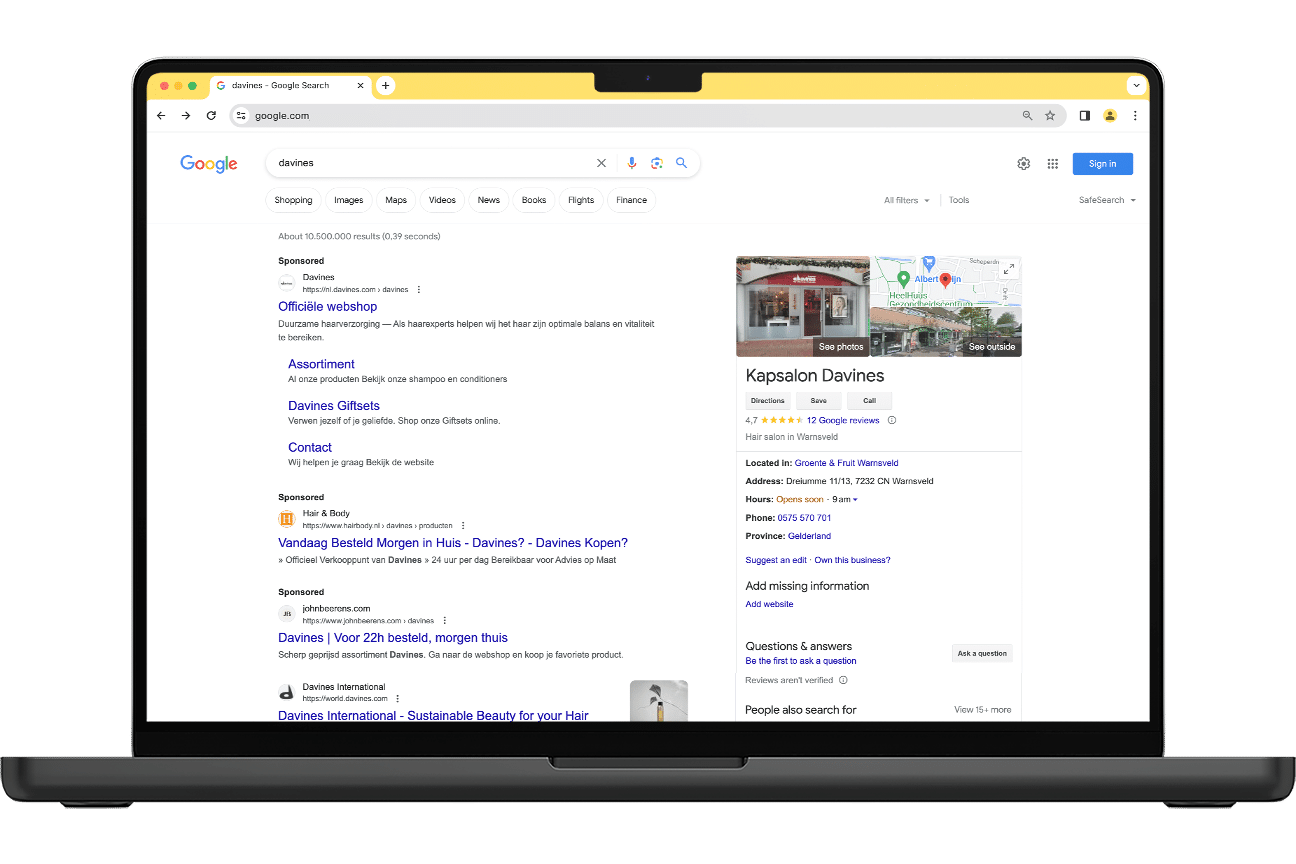Sign in with the blue button

1103,164
